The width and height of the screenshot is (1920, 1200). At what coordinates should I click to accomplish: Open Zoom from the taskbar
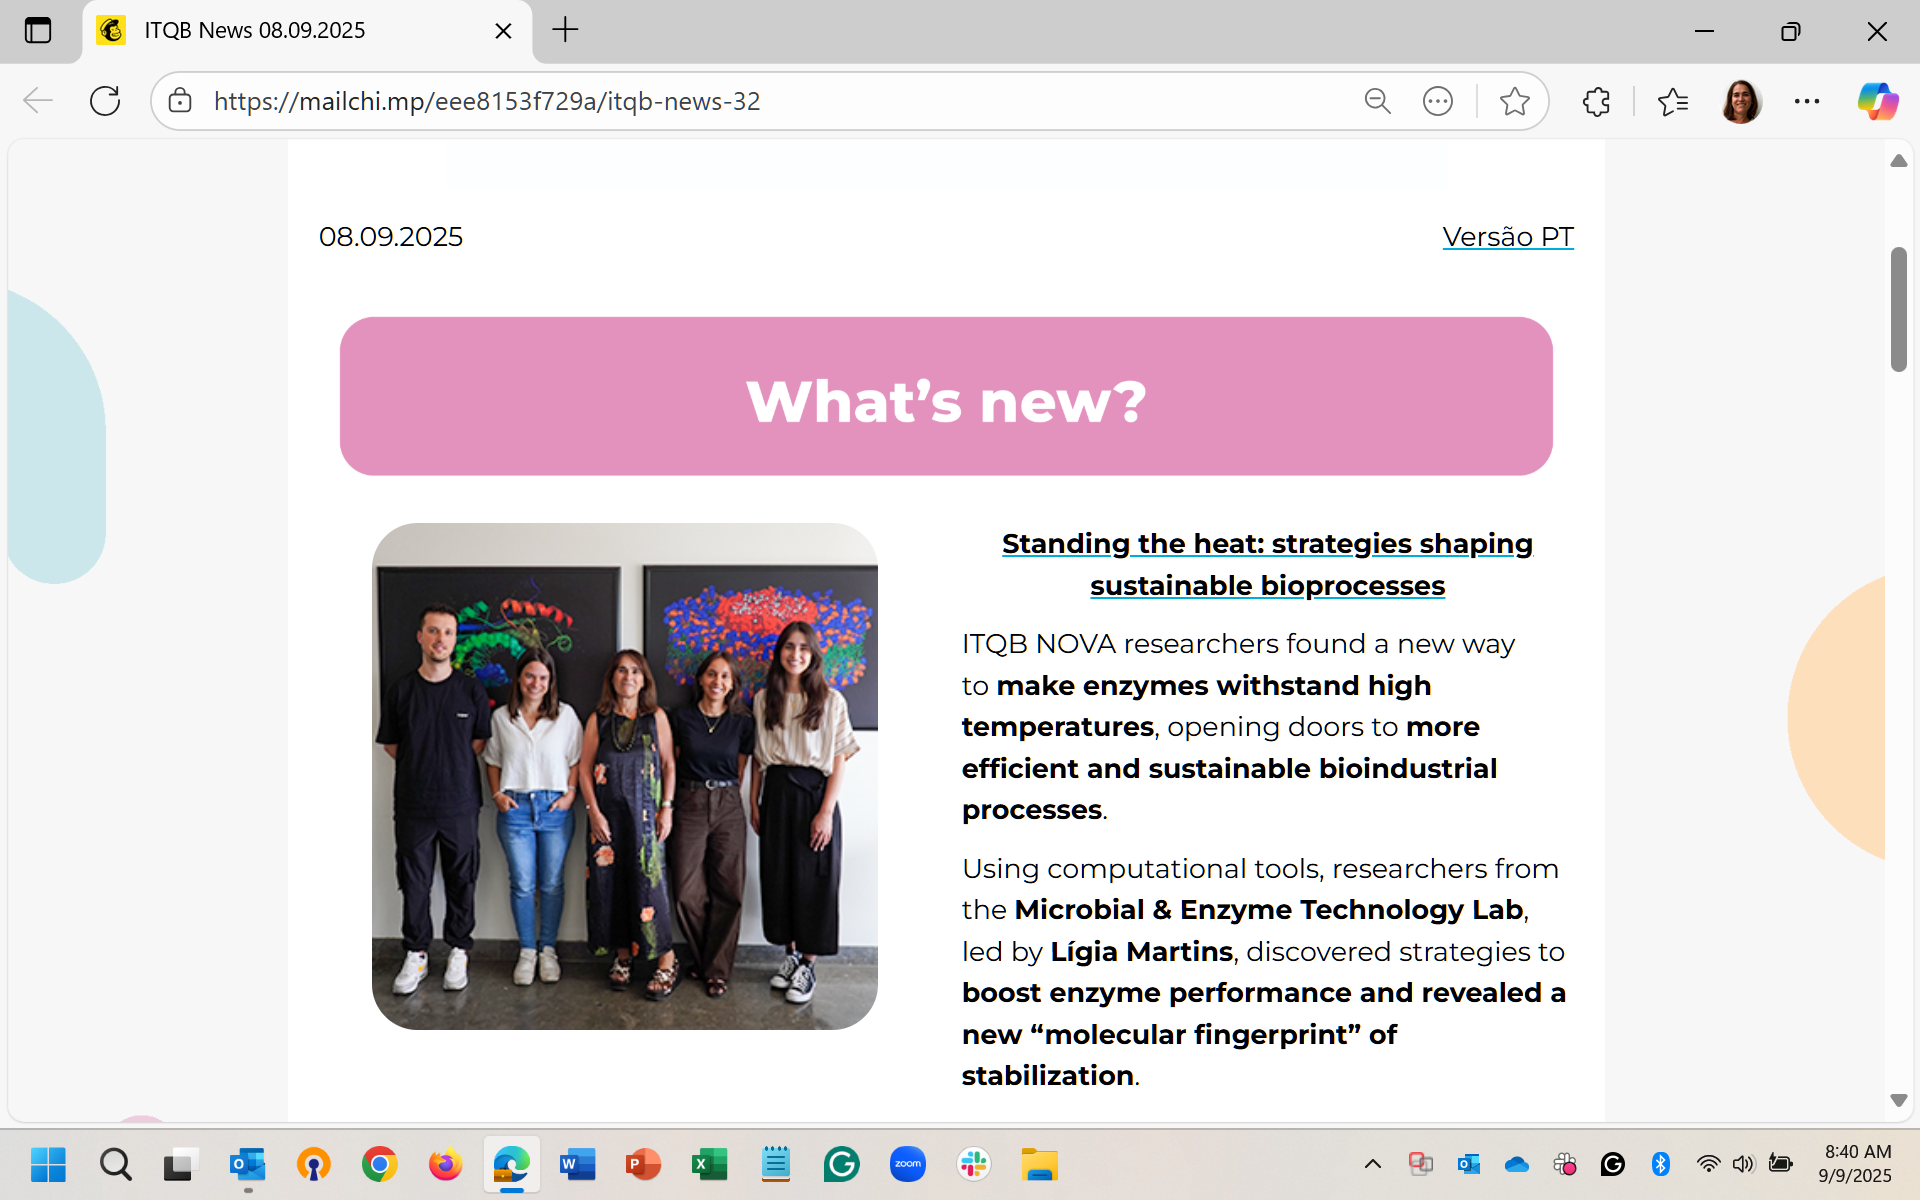(x=907, y=1164)
